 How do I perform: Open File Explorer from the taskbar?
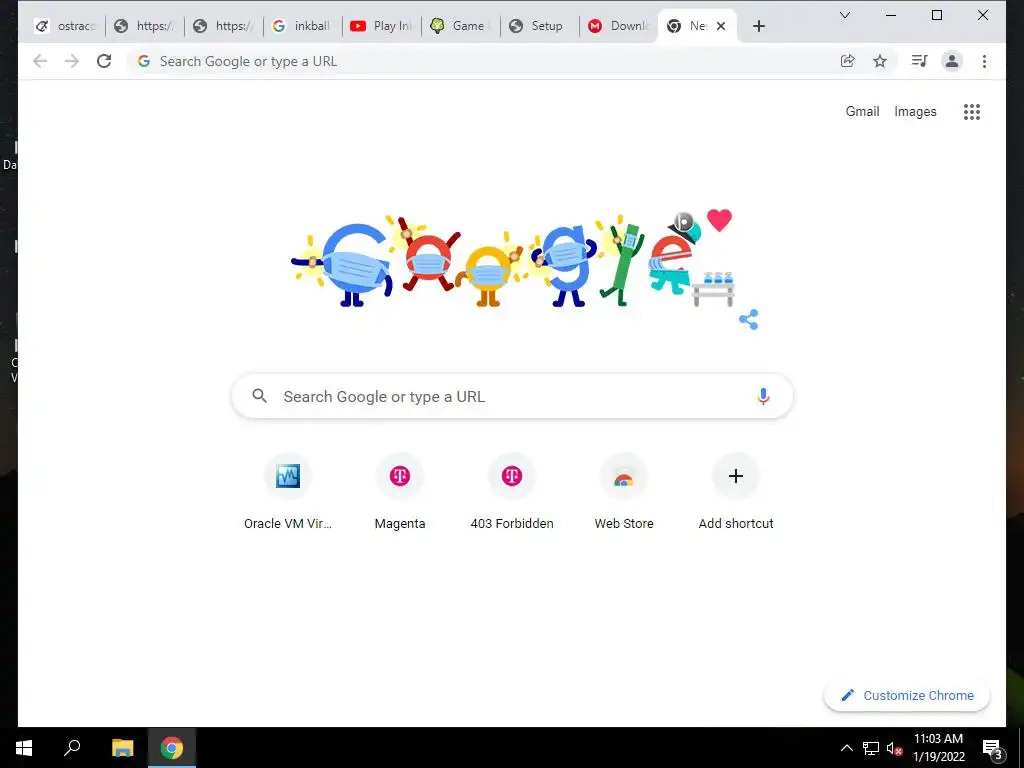pyautogui.click(x=122, y=748)
